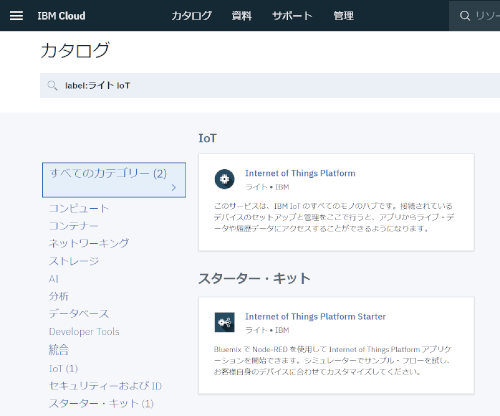Click the header search magnifier icon
500x416 pixels.
pos(465,16)
